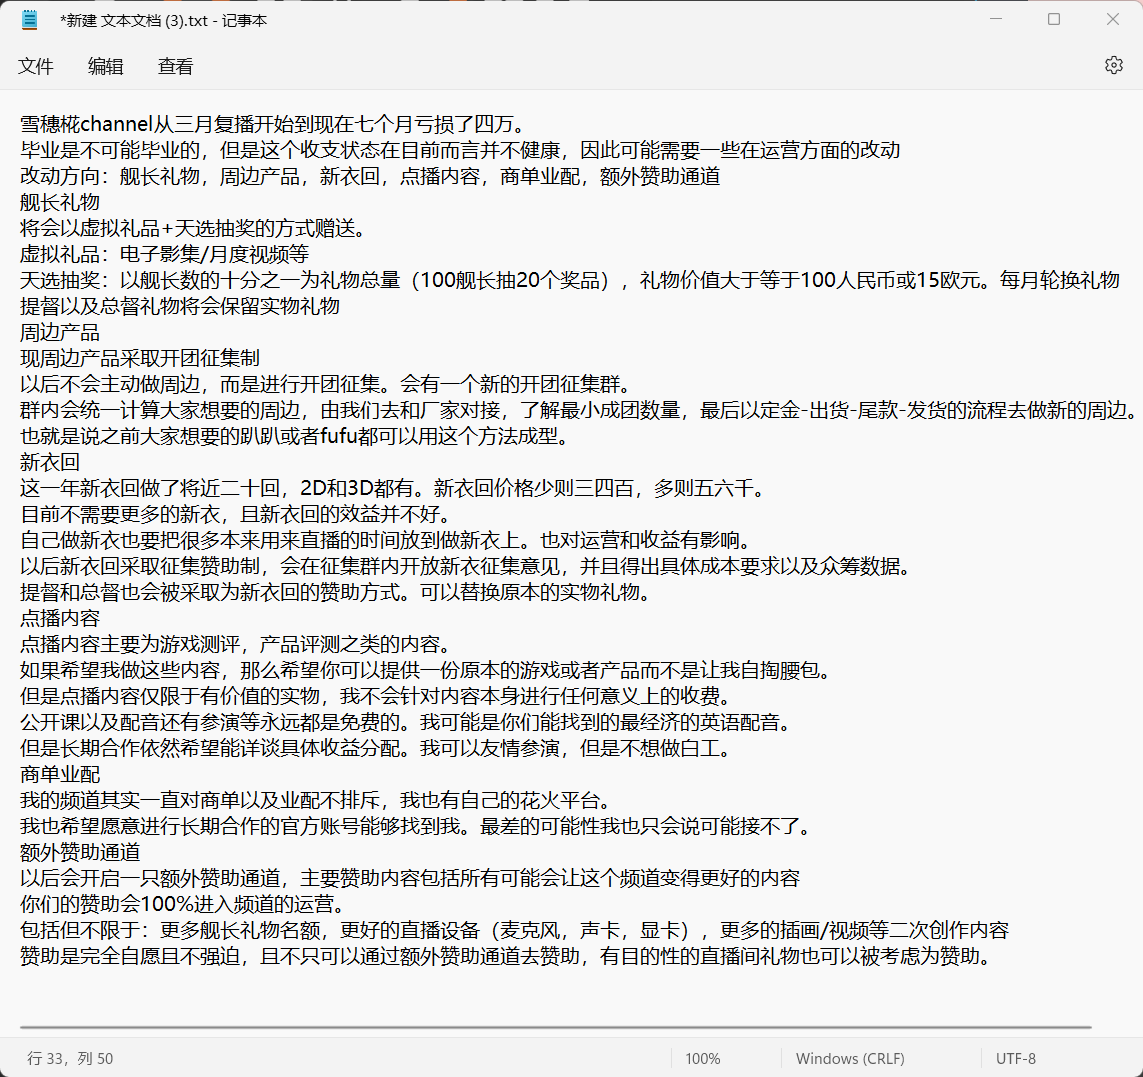Place cursor on the standalone 点播内容 heading line
This screenshot has width=1143, height=1077.
point(60,618)
